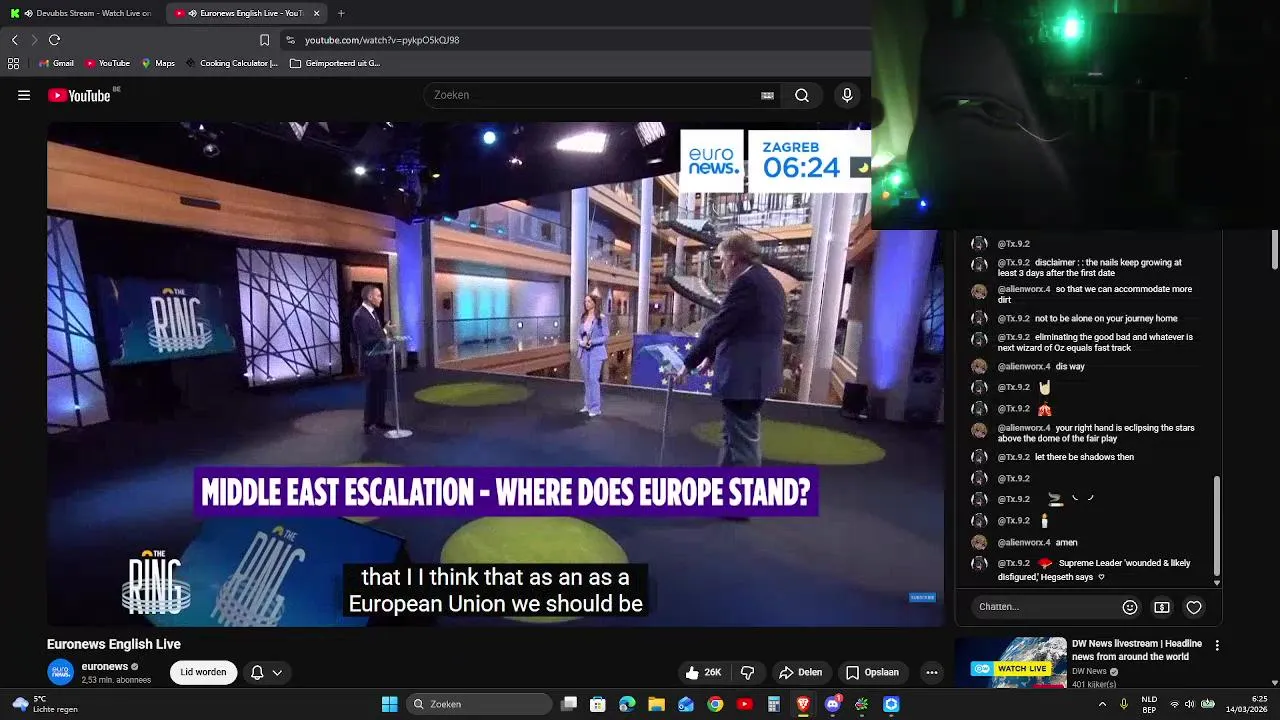This screenshot has height=720, width=1280.
Task: Click the Windows taskbar Zoeken search box
Action: [x=481, y=704]
